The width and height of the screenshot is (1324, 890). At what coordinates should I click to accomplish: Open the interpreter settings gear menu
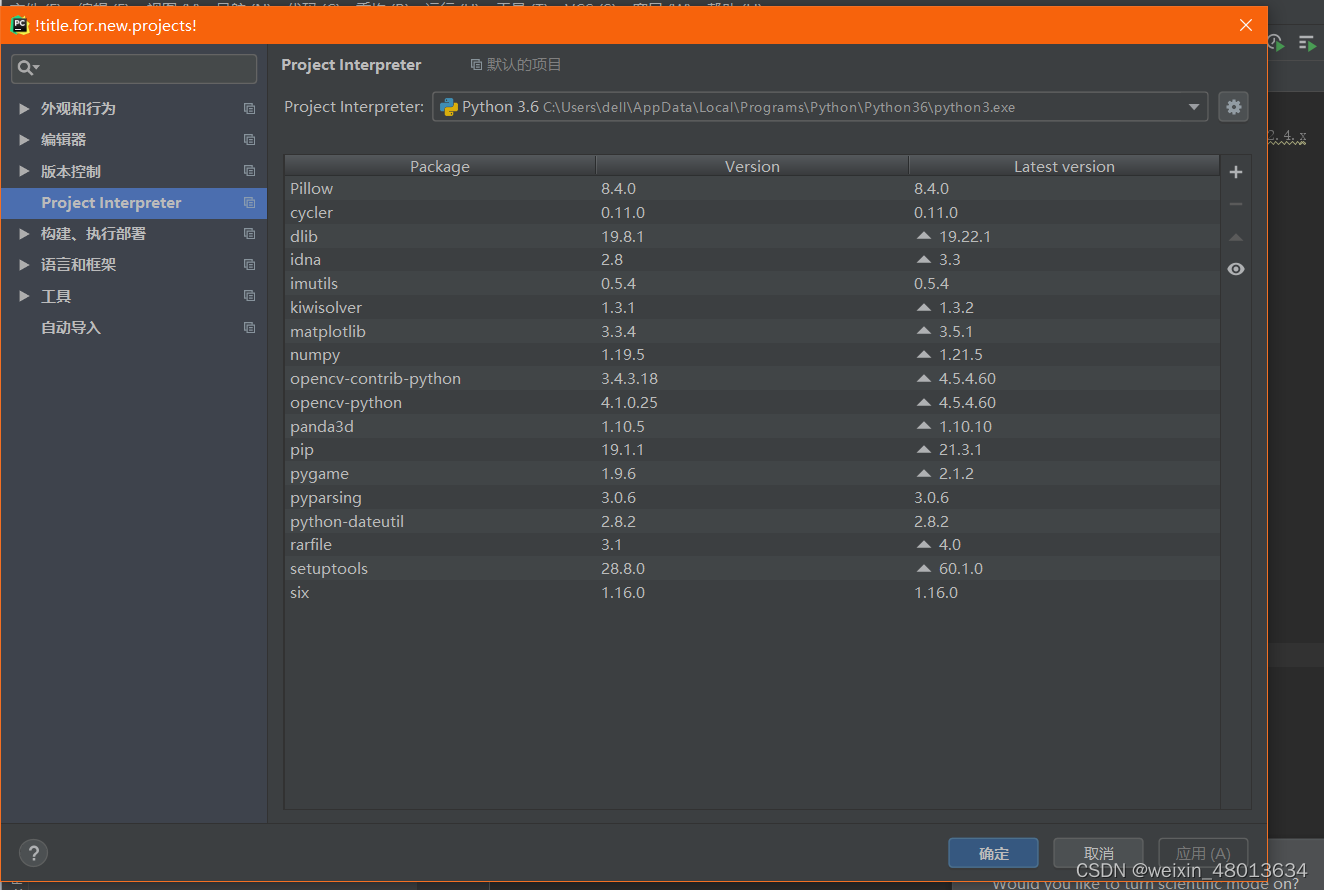1233,107
